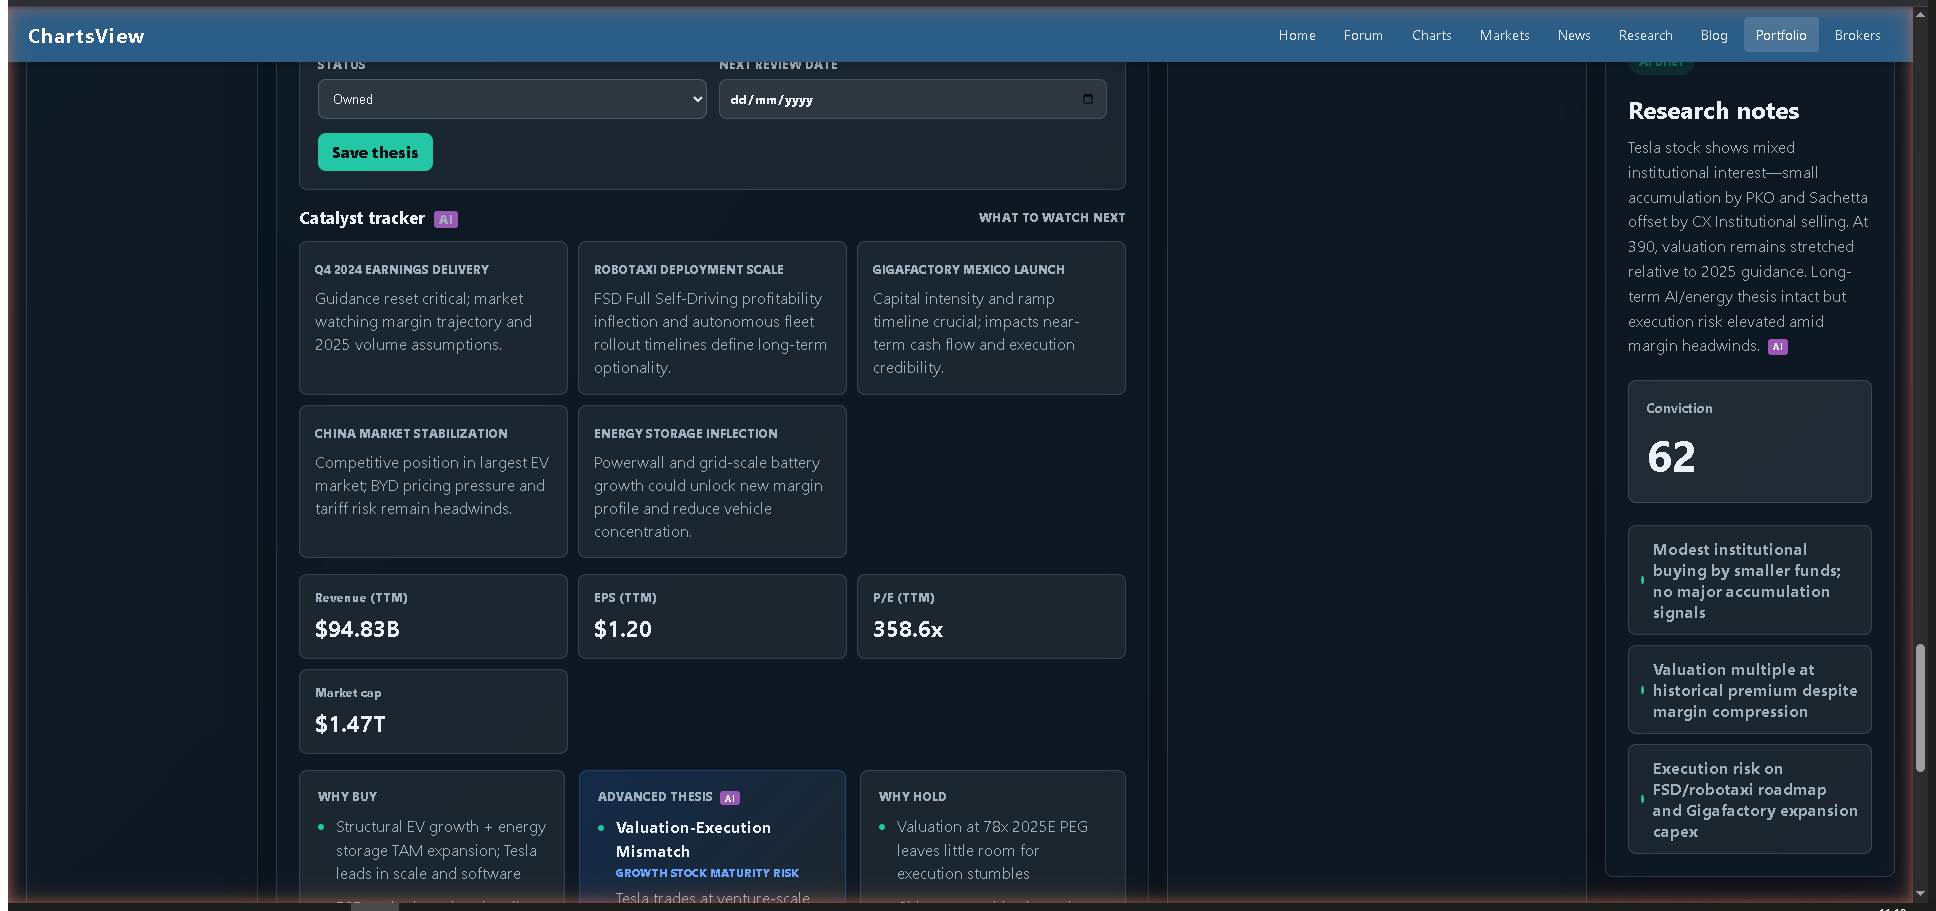Open the Blog nav link
The width and height of the screenshot is (1936, 911).
(x=1714, y=35)
